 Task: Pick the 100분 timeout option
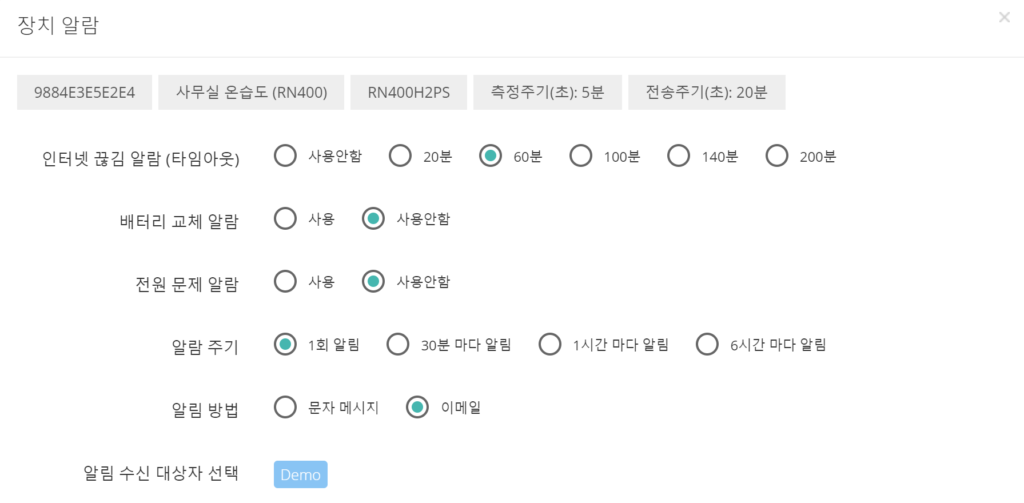click(581, 156)
